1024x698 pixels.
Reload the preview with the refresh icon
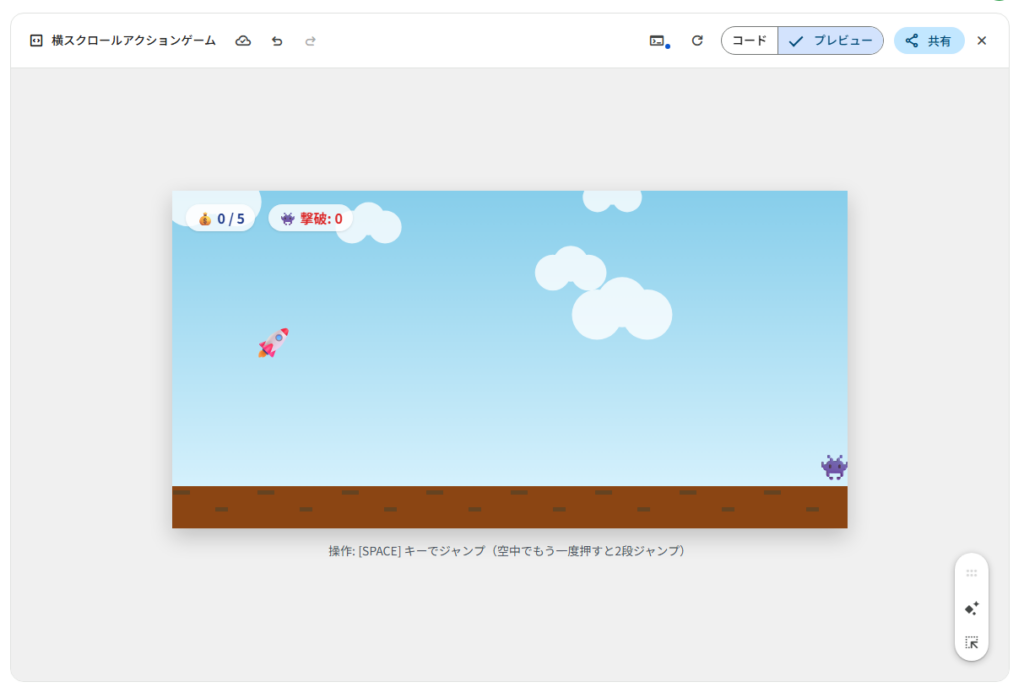tap(697, 41)
